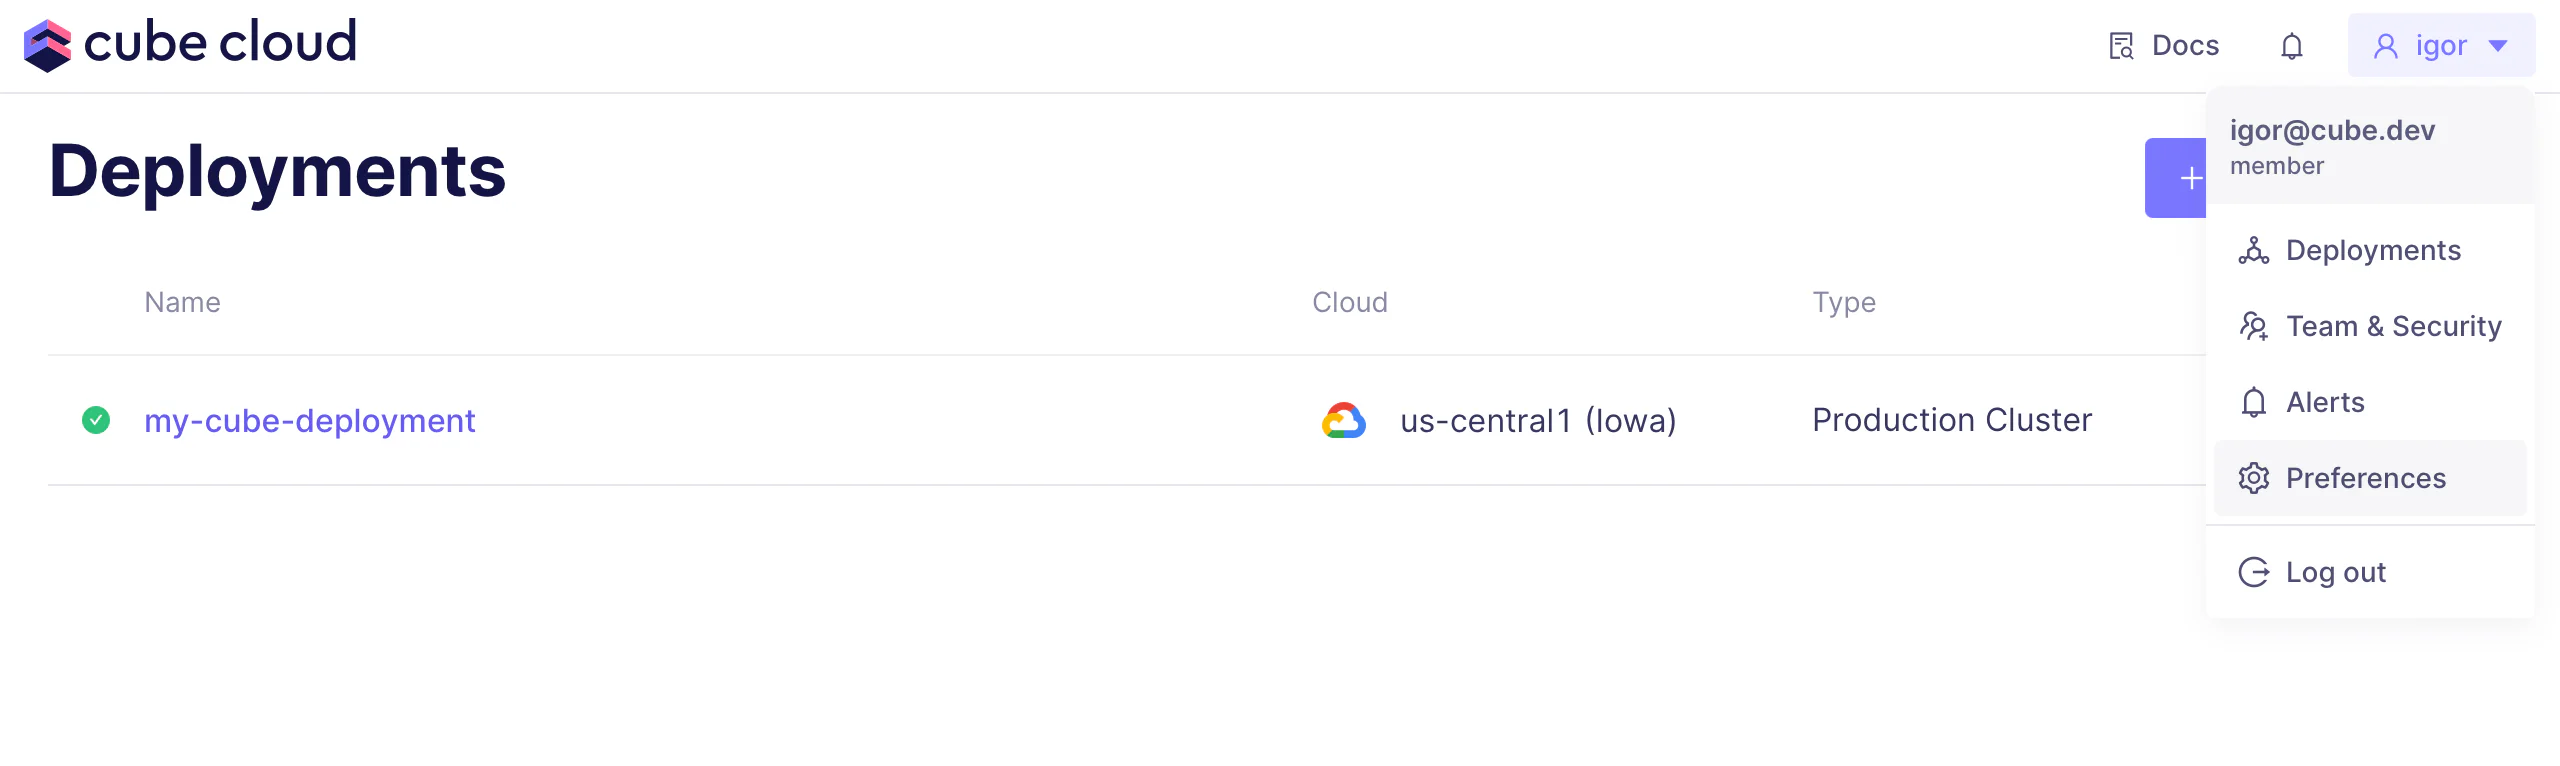Click the Log out arrow icon
Image resolution: width=2560 pixels, height=766 pixels.
tap(2253, 572)
